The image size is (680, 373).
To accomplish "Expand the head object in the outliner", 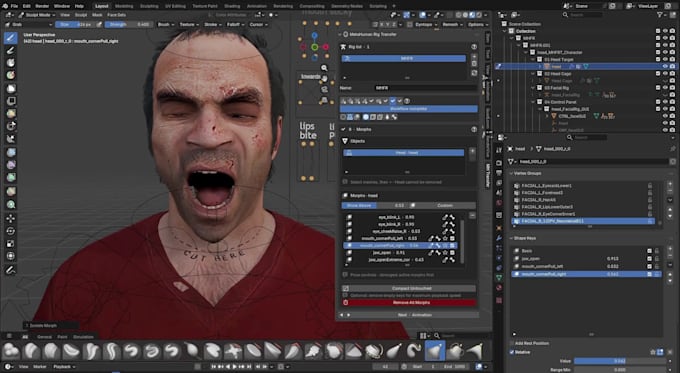I will tap(540, 66).
